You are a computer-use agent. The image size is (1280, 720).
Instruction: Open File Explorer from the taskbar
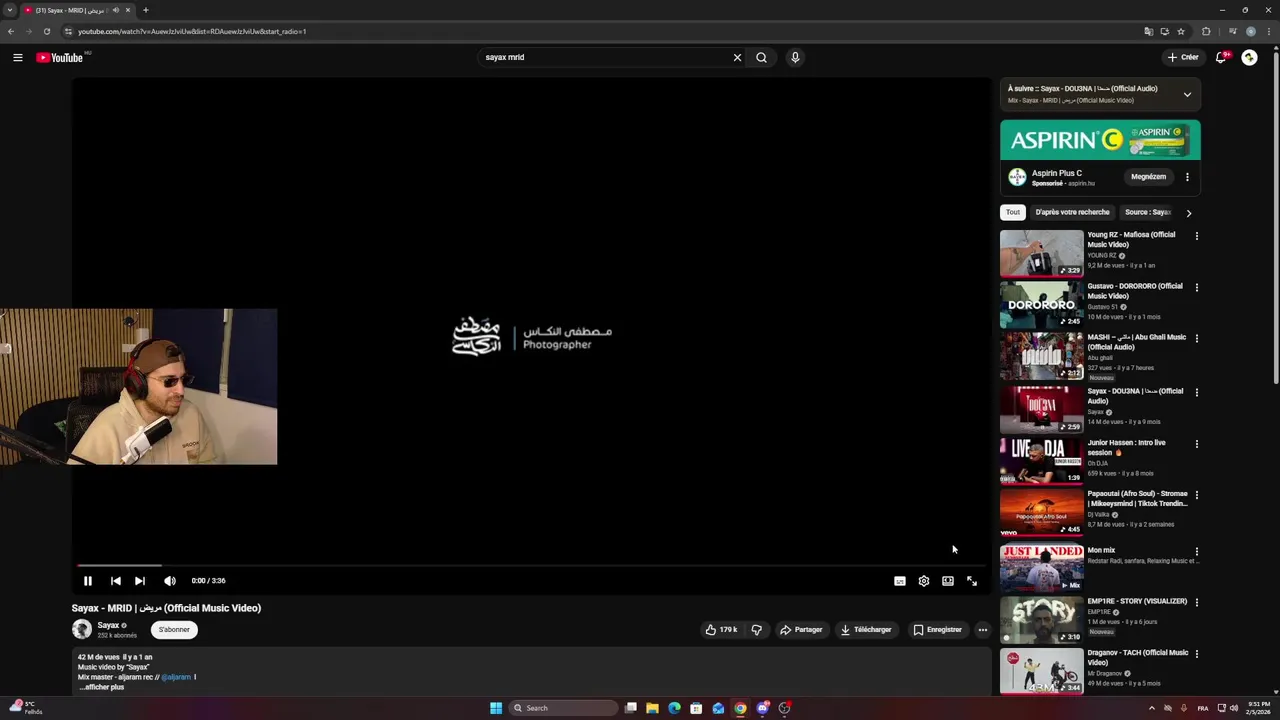point(652,708)
